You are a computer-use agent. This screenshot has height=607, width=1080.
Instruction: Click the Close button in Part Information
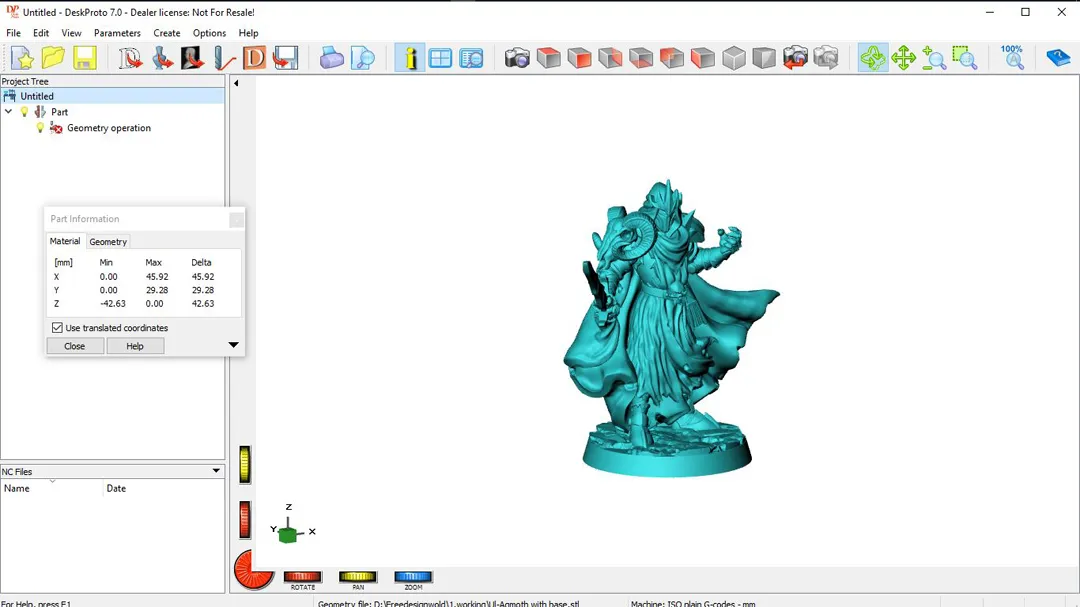click(74, 345)
